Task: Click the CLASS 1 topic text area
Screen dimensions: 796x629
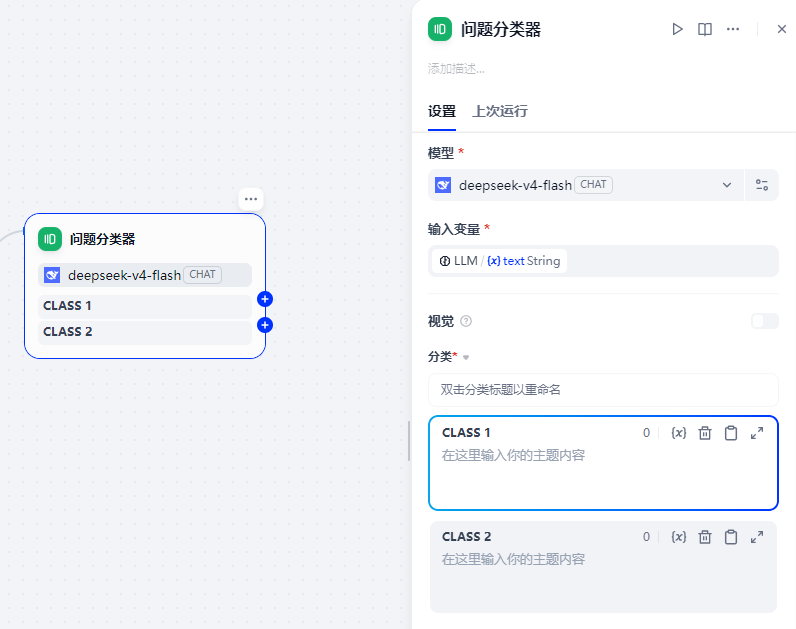Action: click(603, 475)
